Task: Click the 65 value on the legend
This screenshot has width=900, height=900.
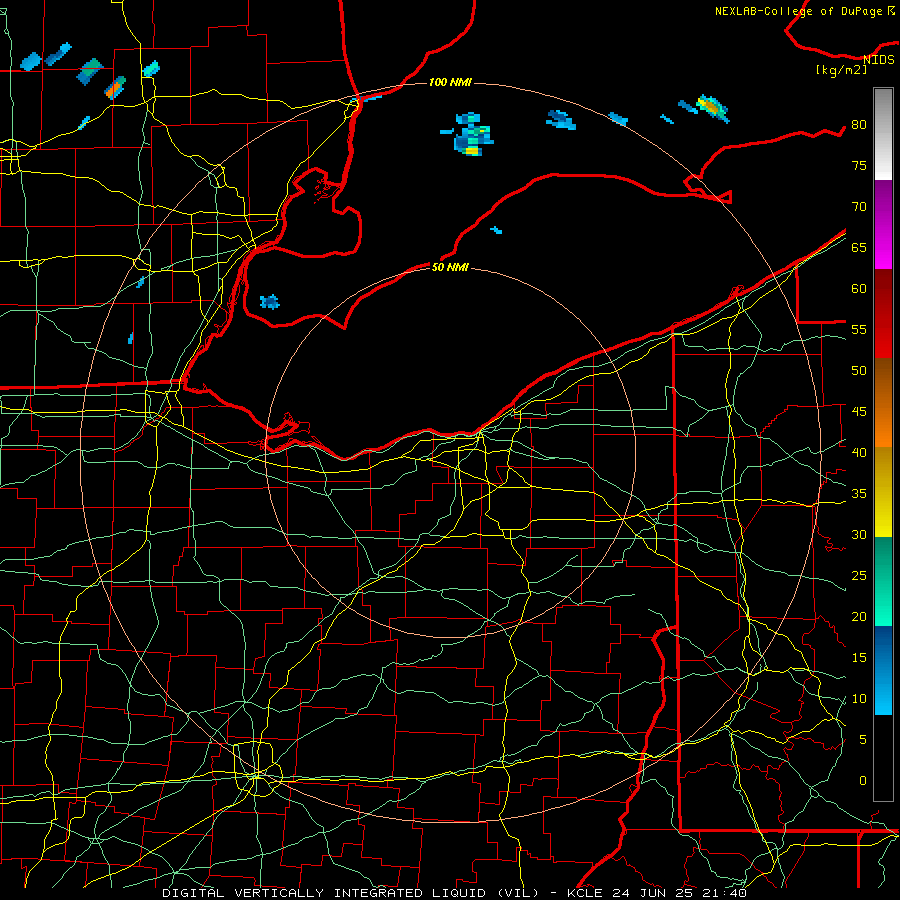Action: coord(859,247)
